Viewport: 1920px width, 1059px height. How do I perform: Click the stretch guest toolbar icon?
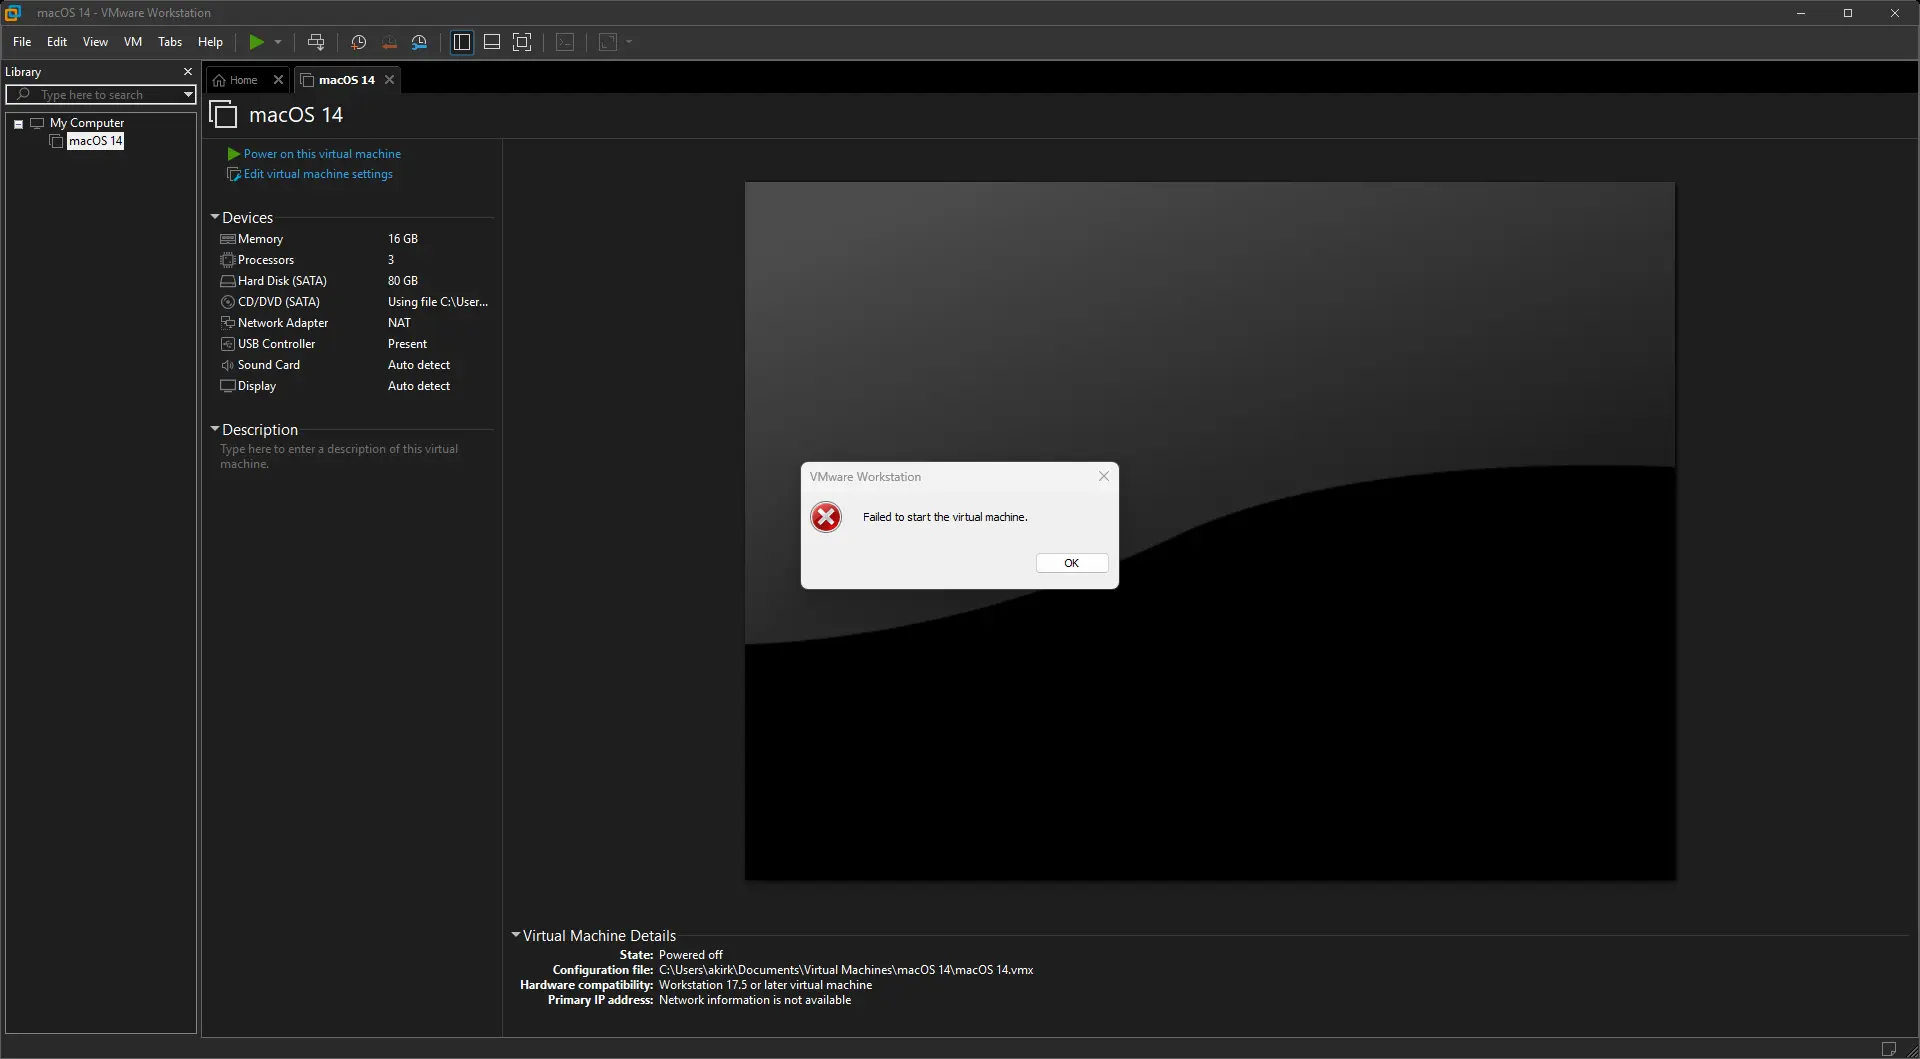coord(608,42)
